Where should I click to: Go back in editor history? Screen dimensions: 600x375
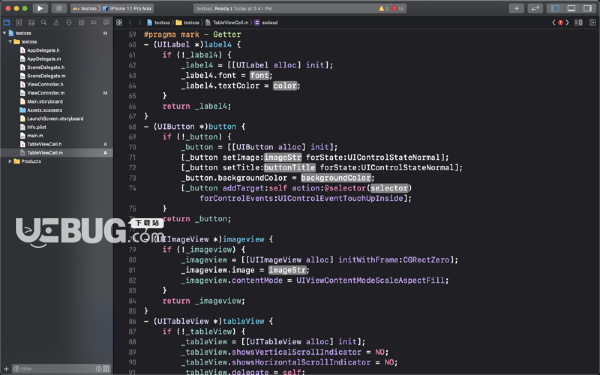click(x=130, y=23)
